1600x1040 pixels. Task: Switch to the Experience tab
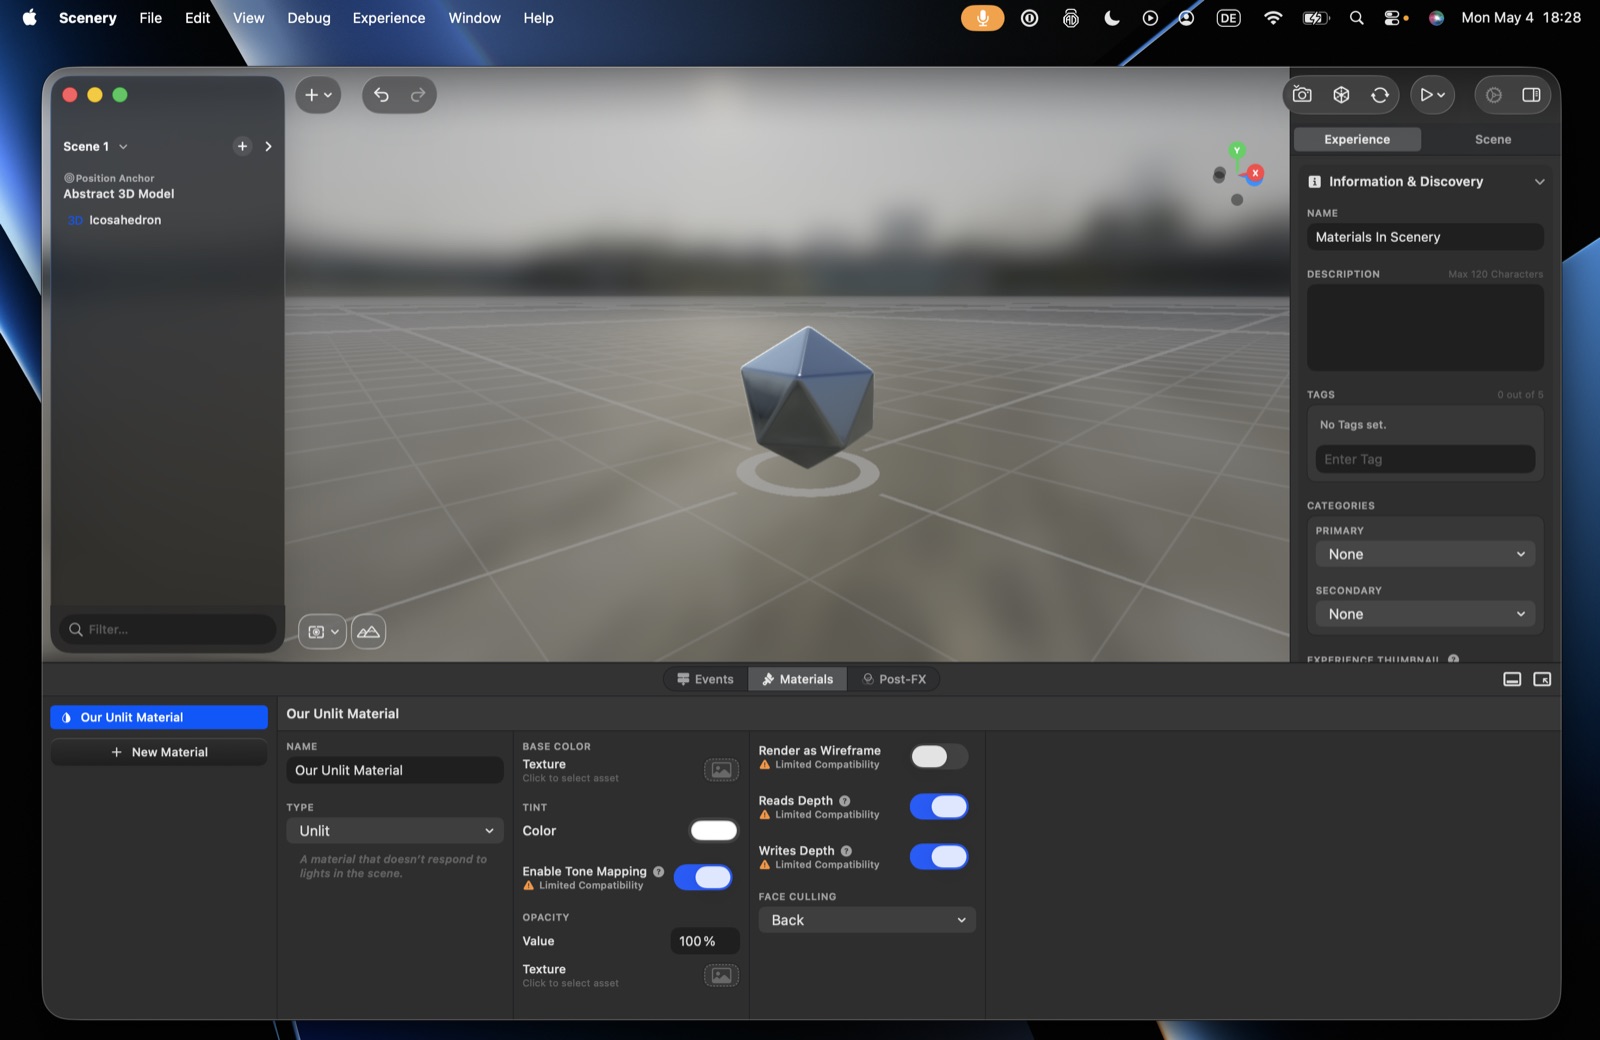coord(1357,140)
